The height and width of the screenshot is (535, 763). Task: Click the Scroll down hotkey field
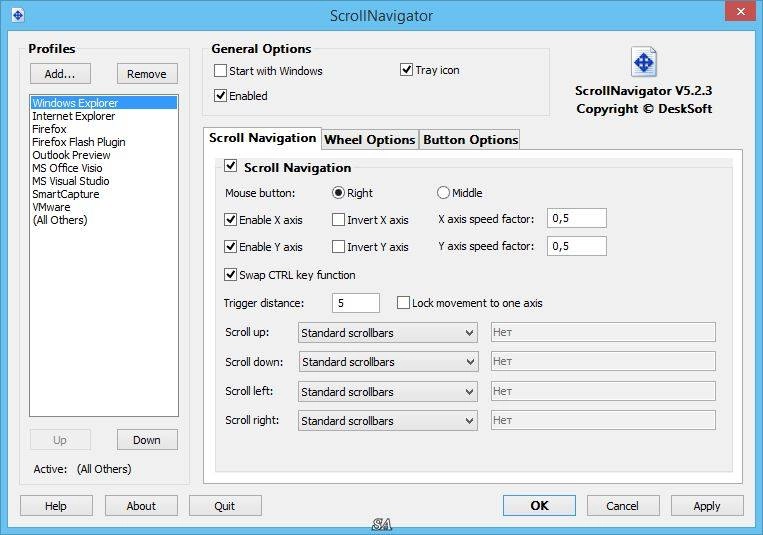[603, 361]
